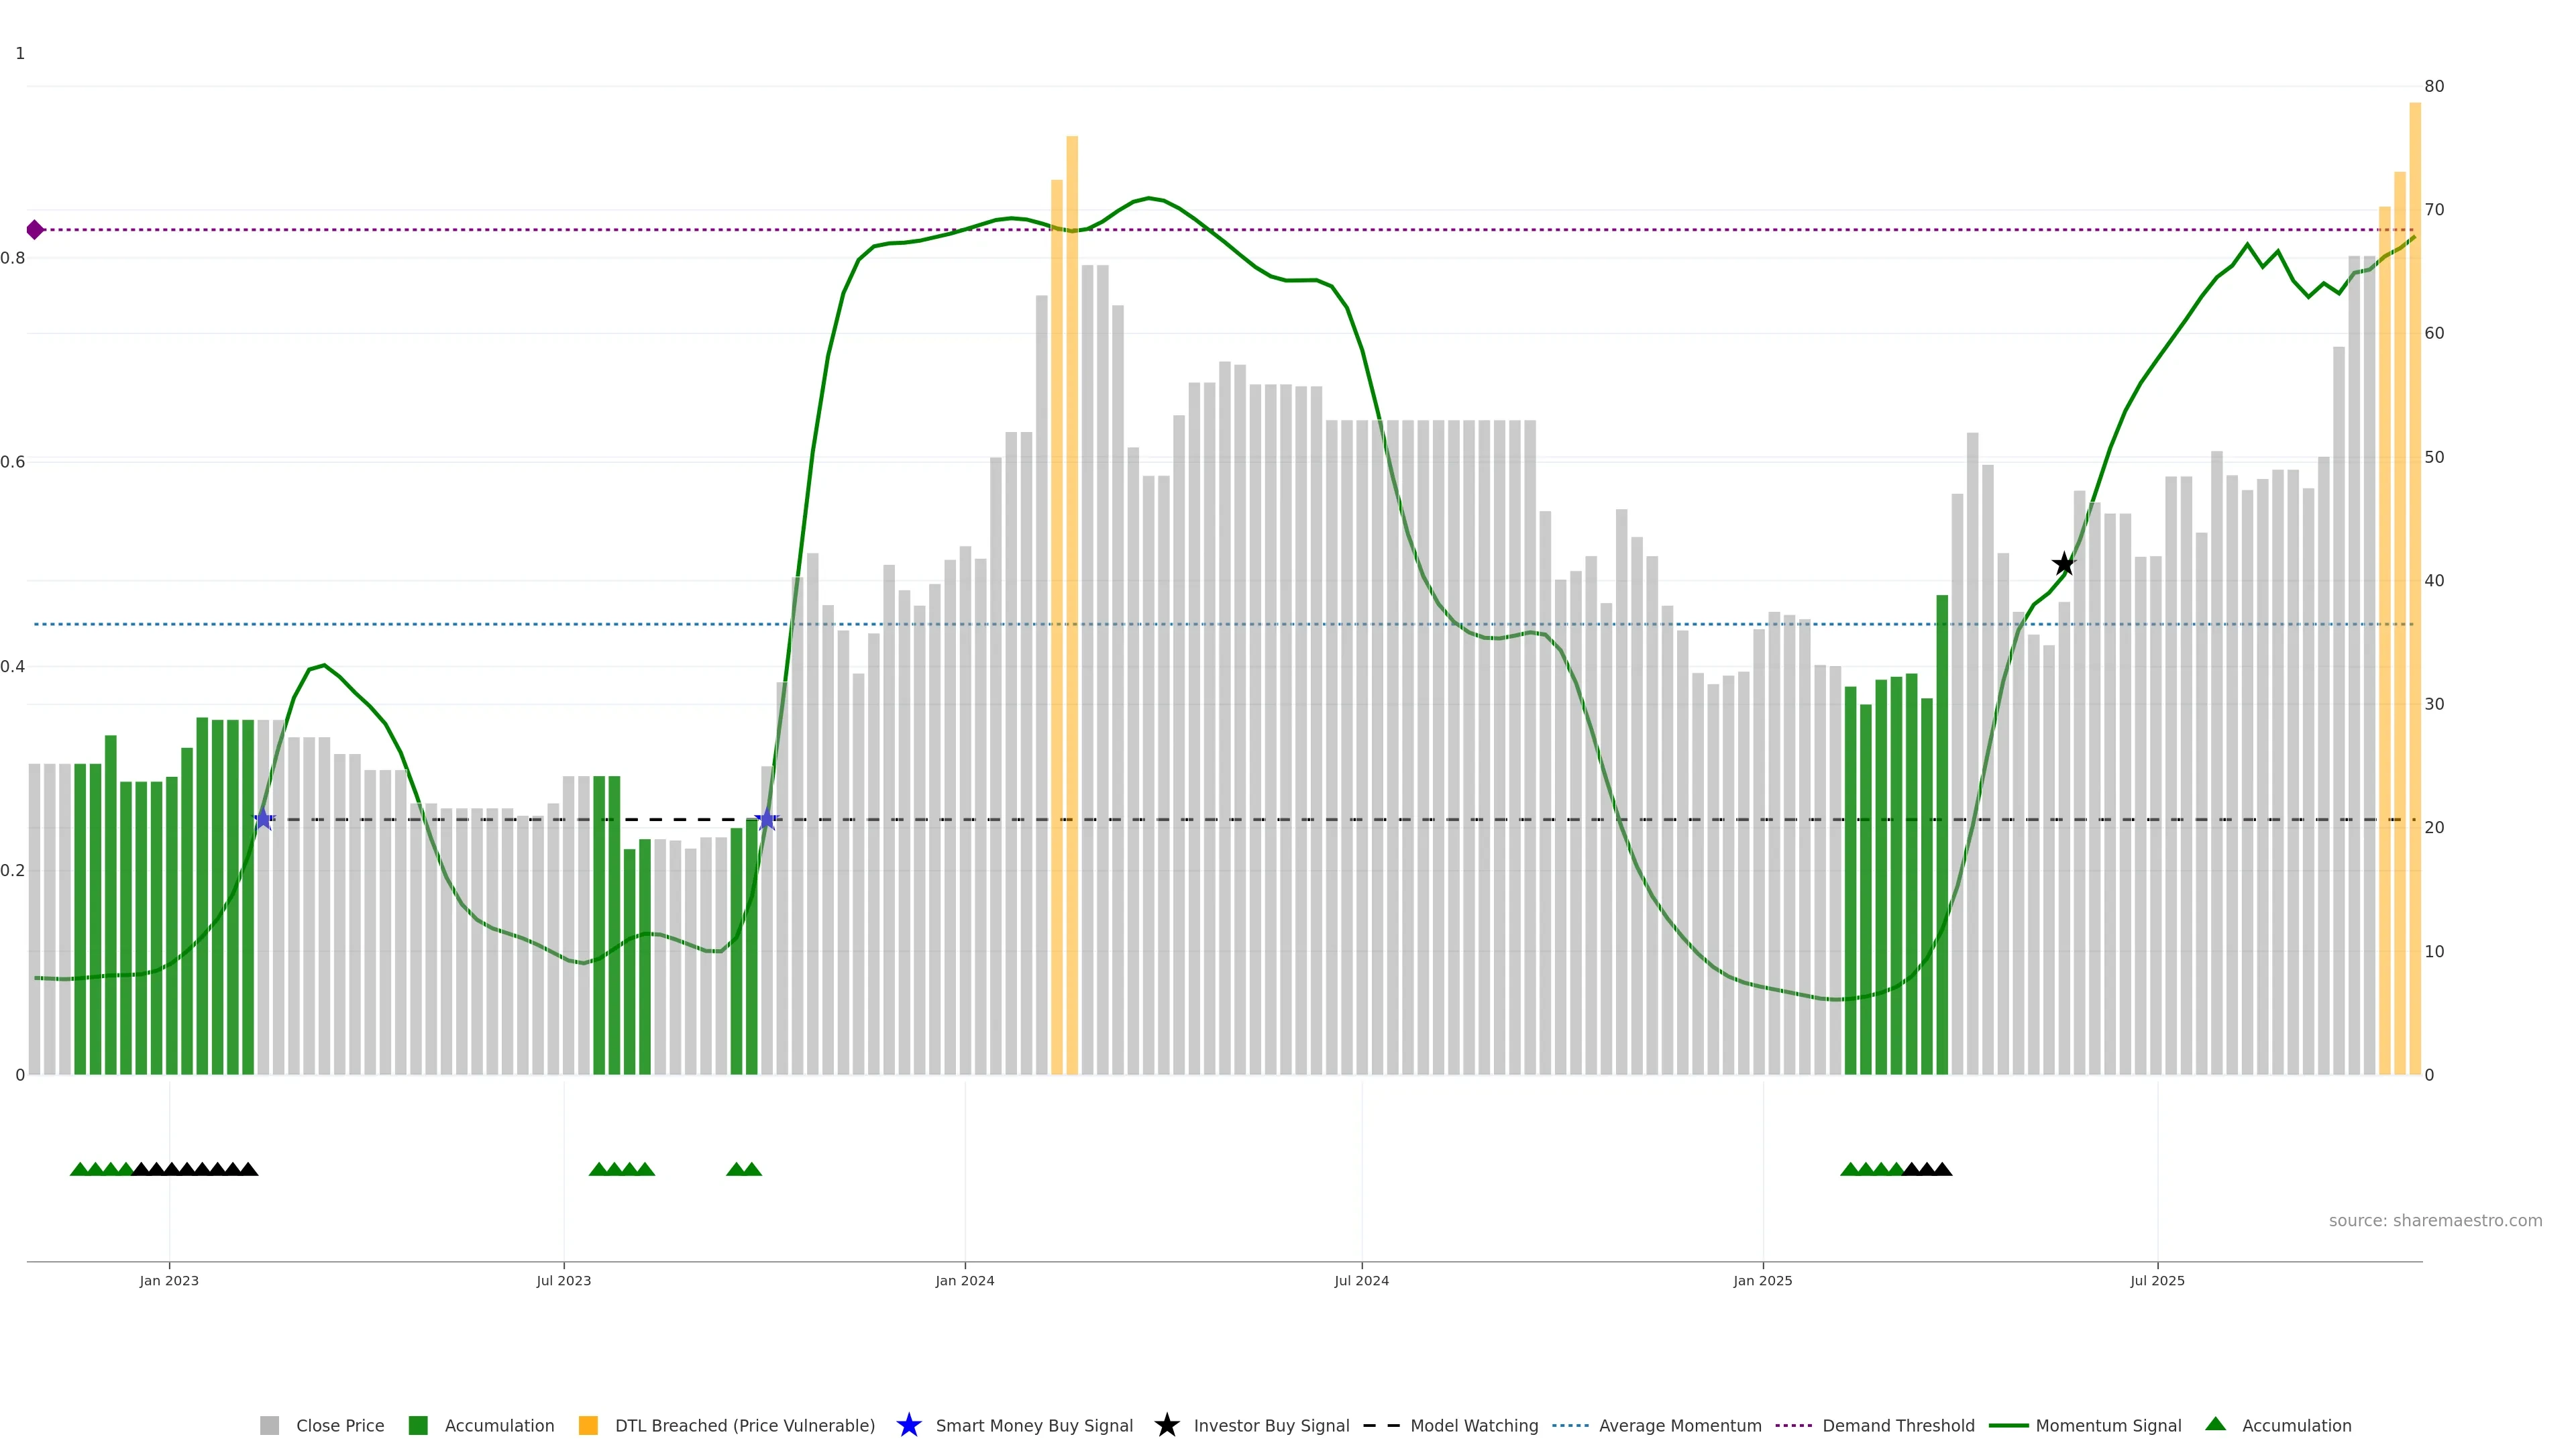The height and width of the screenshot is (1449, 2576).
Task: Click the black Investor Buy Signal star on the chart
Action: (x=2063, y=564)
